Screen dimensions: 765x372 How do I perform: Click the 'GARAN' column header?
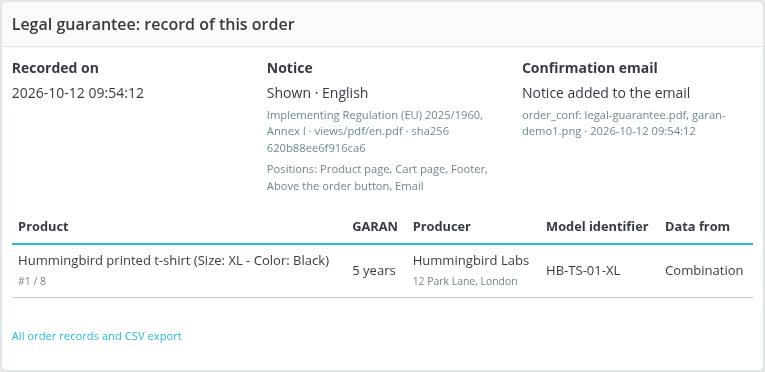click(375, 227)
